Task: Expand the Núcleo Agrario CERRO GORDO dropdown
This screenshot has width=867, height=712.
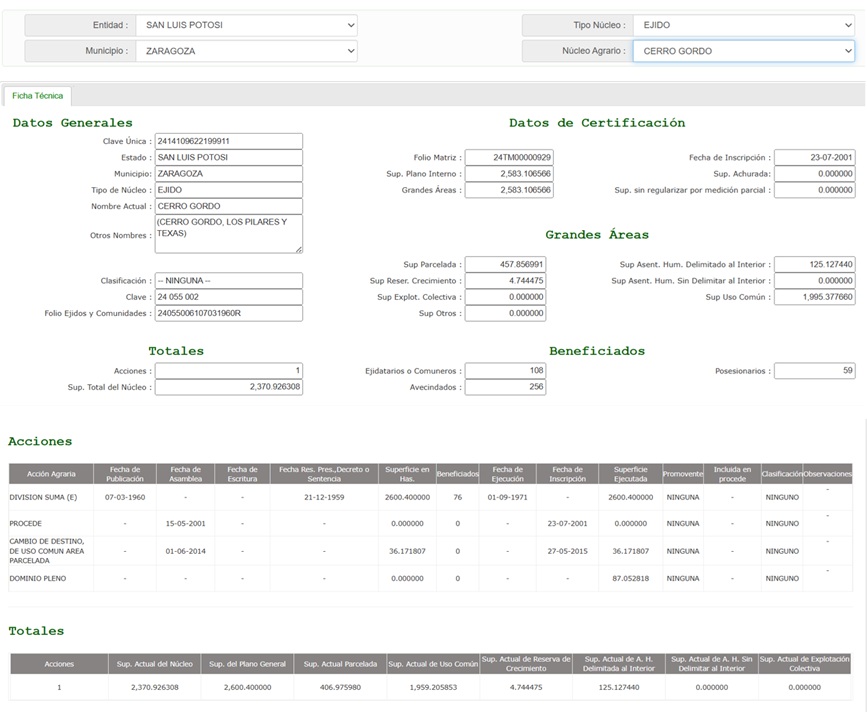Action: pos(744,51)
